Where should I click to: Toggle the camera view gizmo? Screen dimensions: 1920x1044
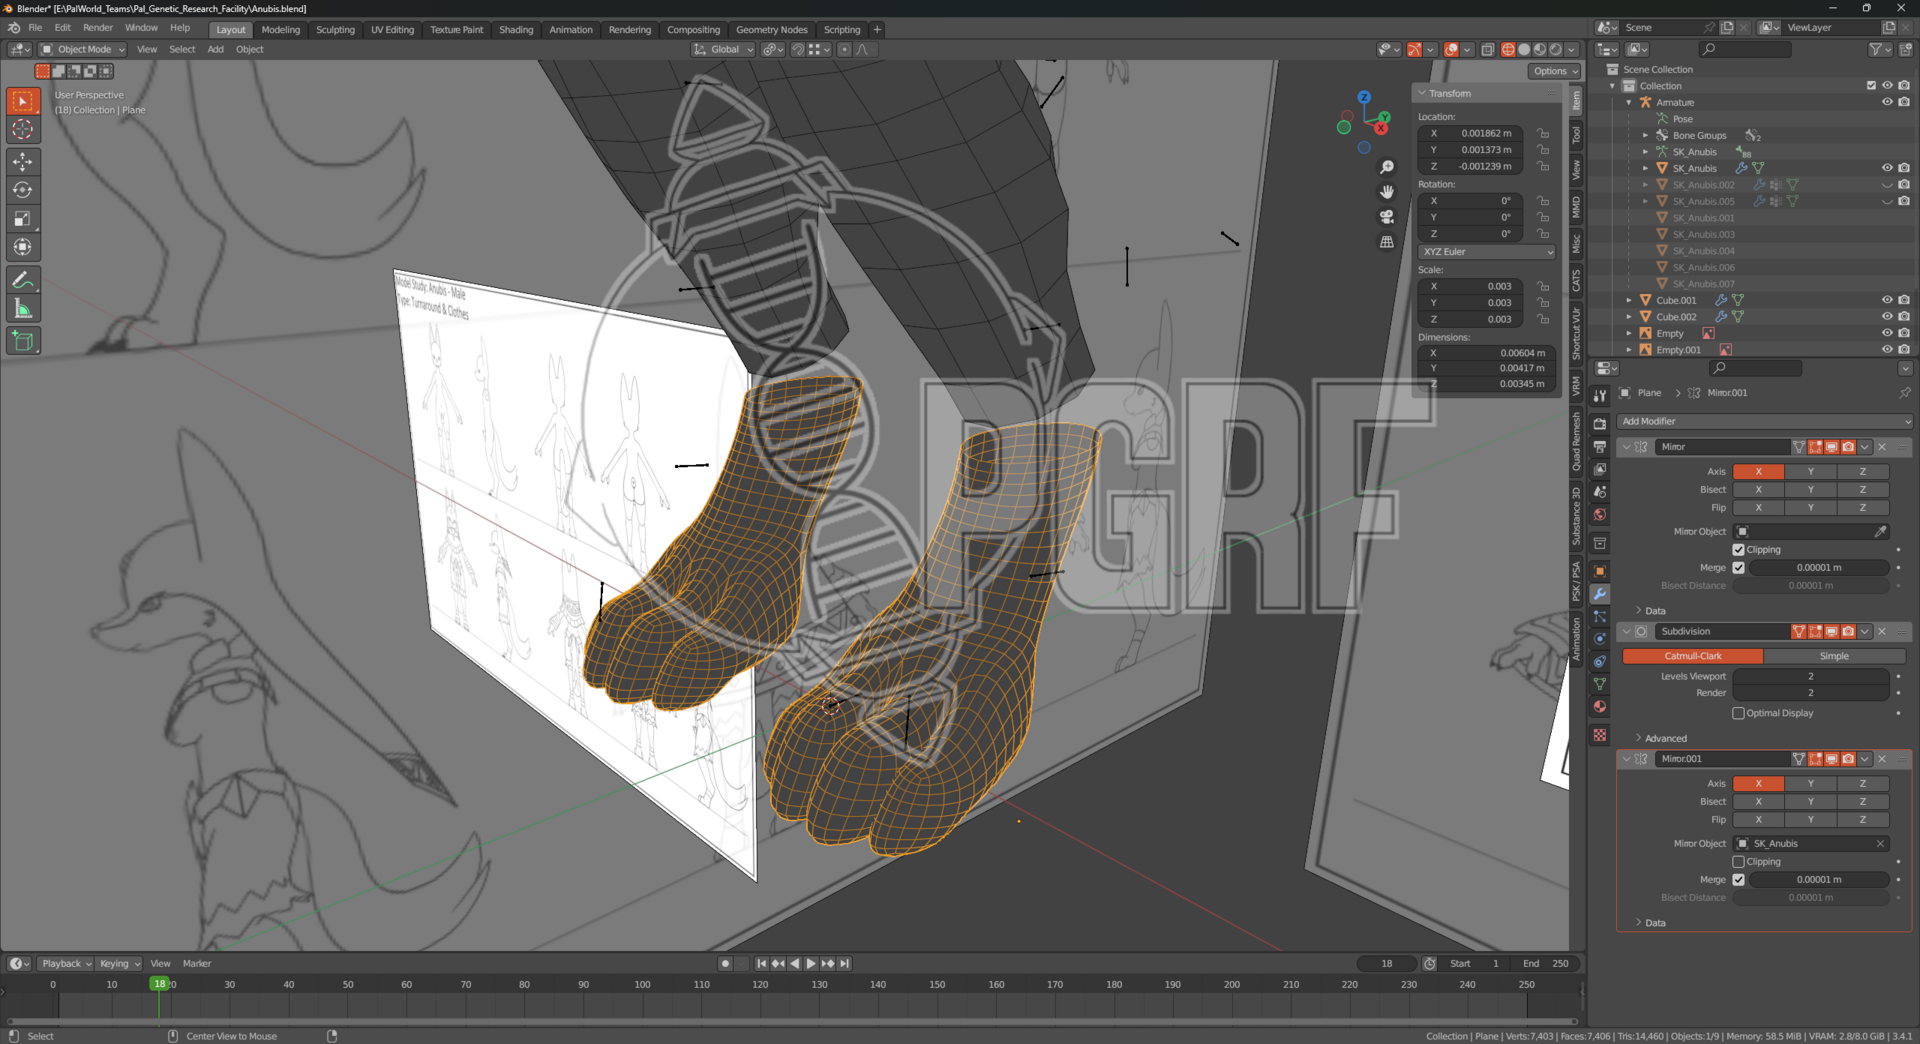tap(1387, 217)
